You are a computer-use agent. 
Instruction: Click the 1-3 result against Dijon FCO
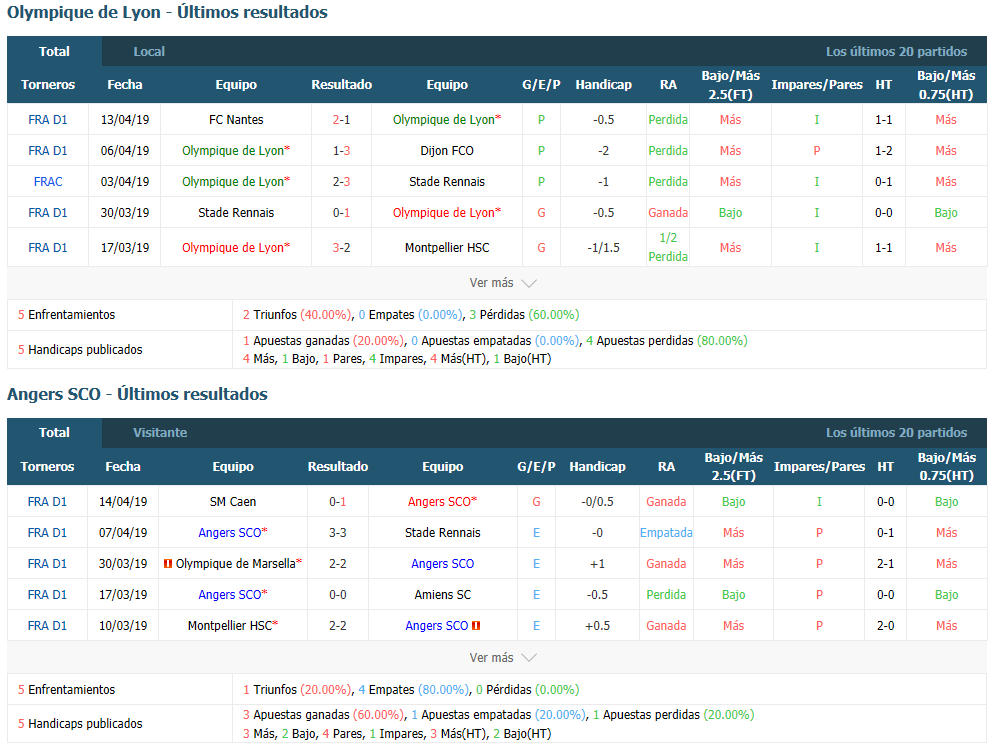point(341,151)
